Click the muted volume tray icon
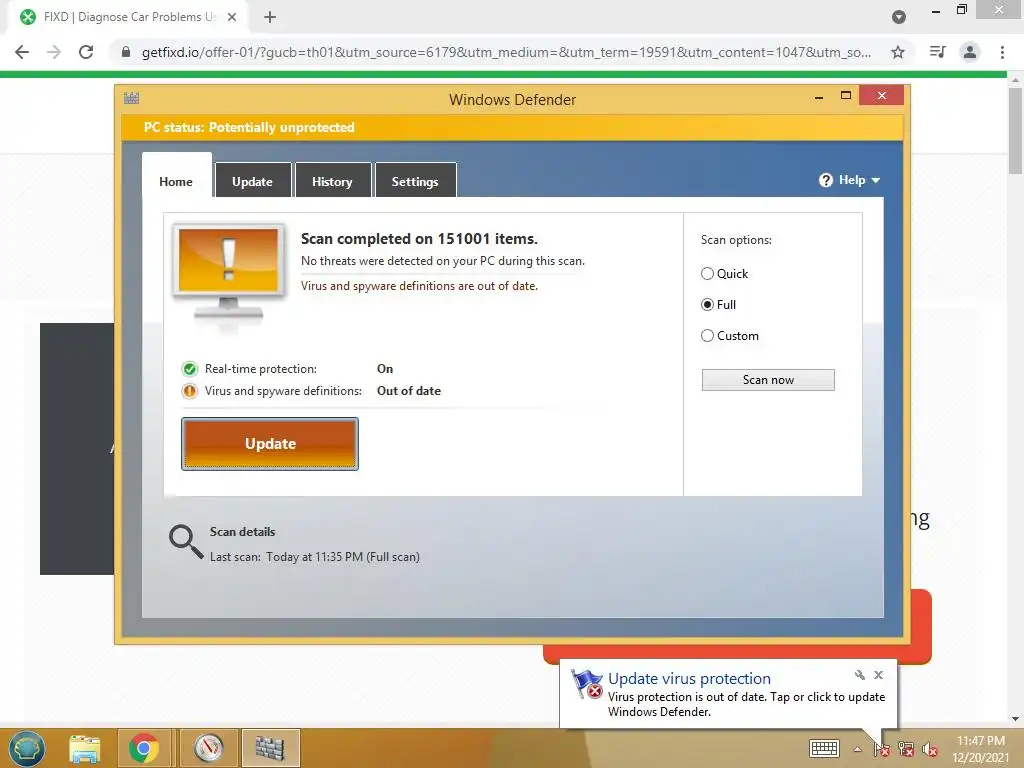 coord(930,749)
